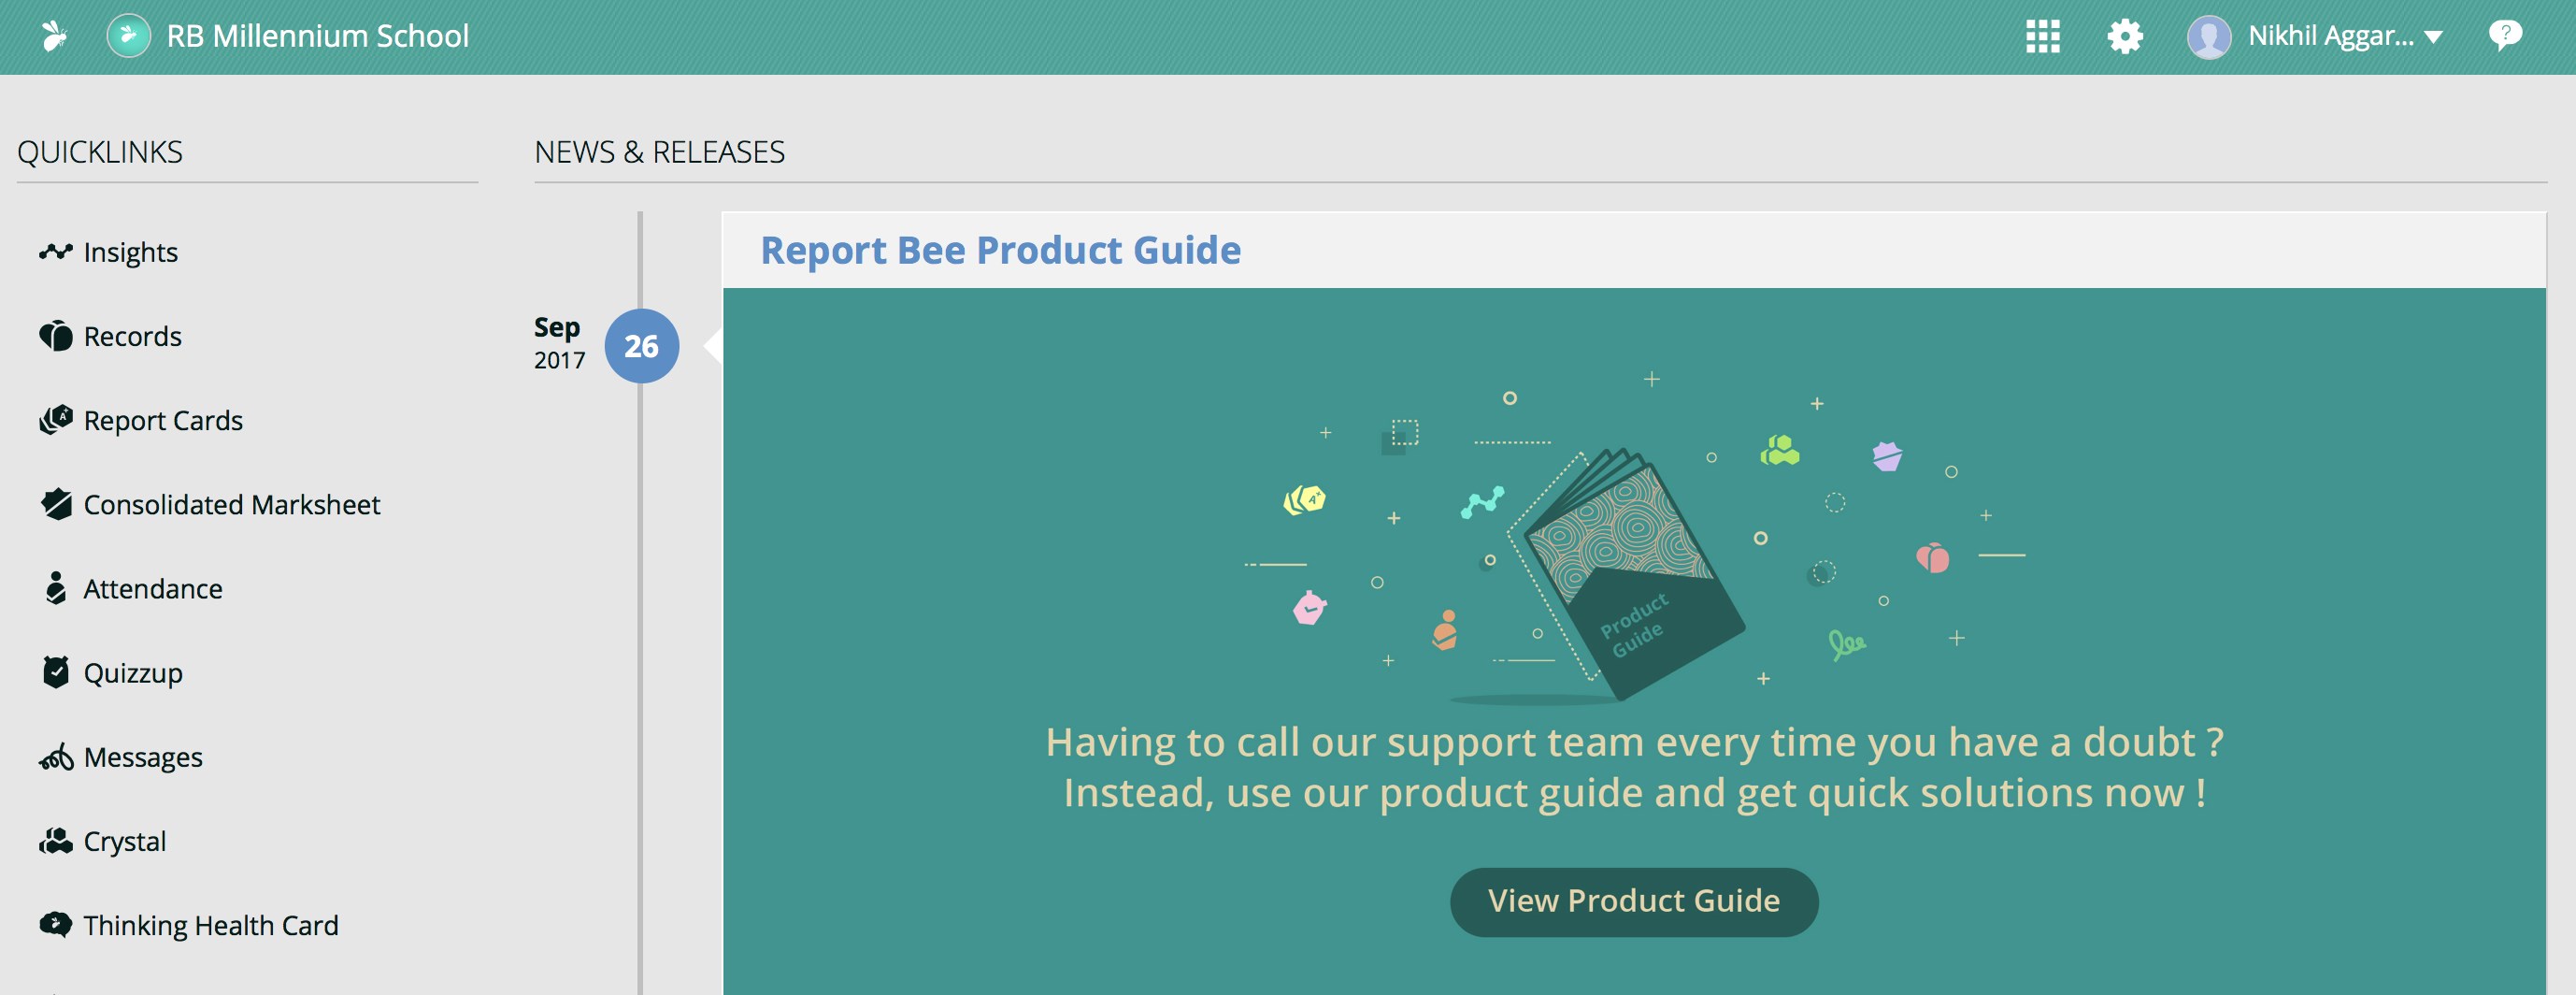Image resolution: width=2576 pixels, height=995 pixels.
Task: Expand the Nikhil Aggar... user dropdown
Action: 2433,37
